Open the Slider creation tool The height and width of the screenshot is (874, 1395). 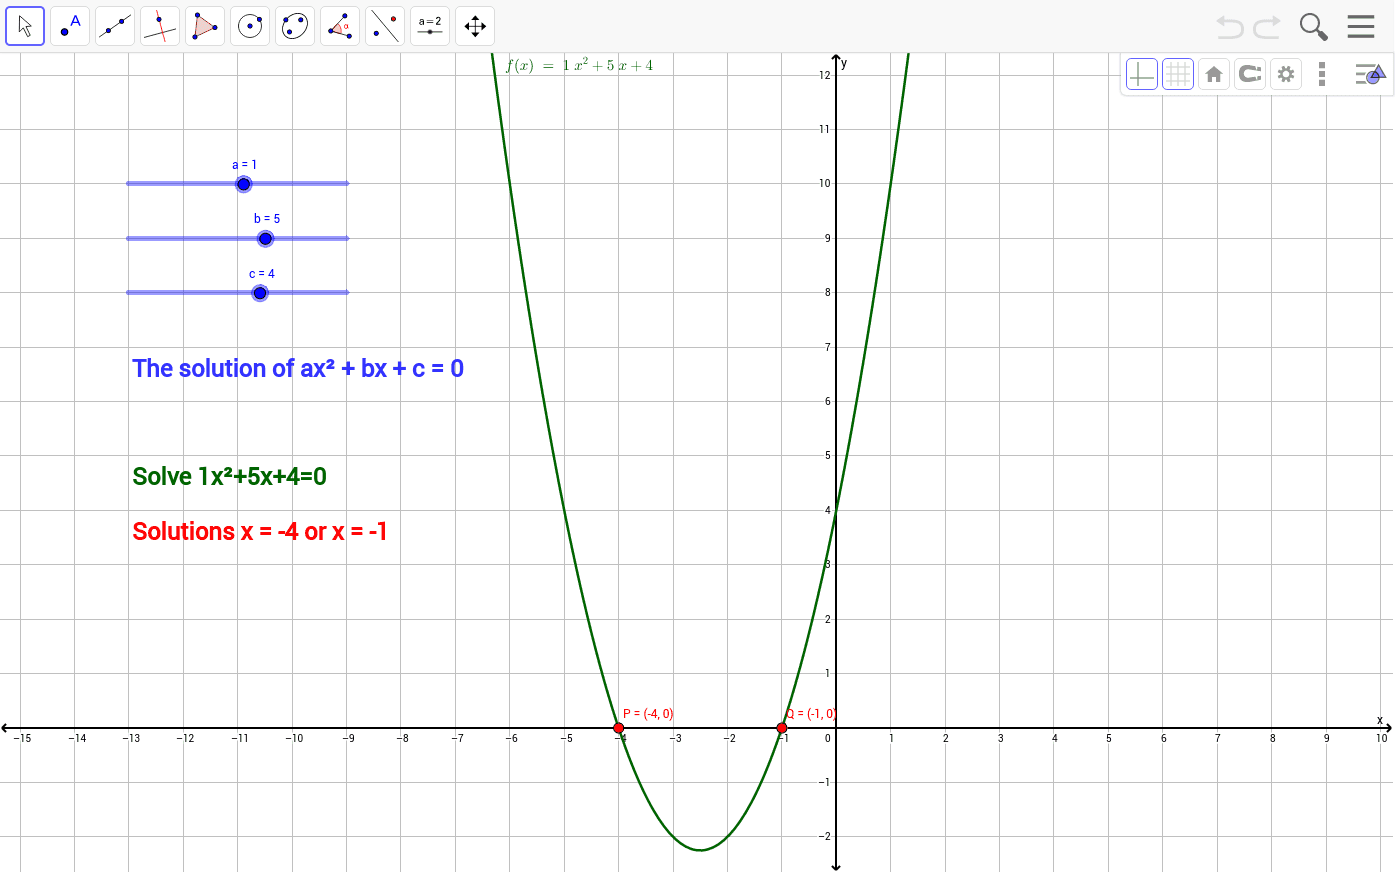[429, 25]
